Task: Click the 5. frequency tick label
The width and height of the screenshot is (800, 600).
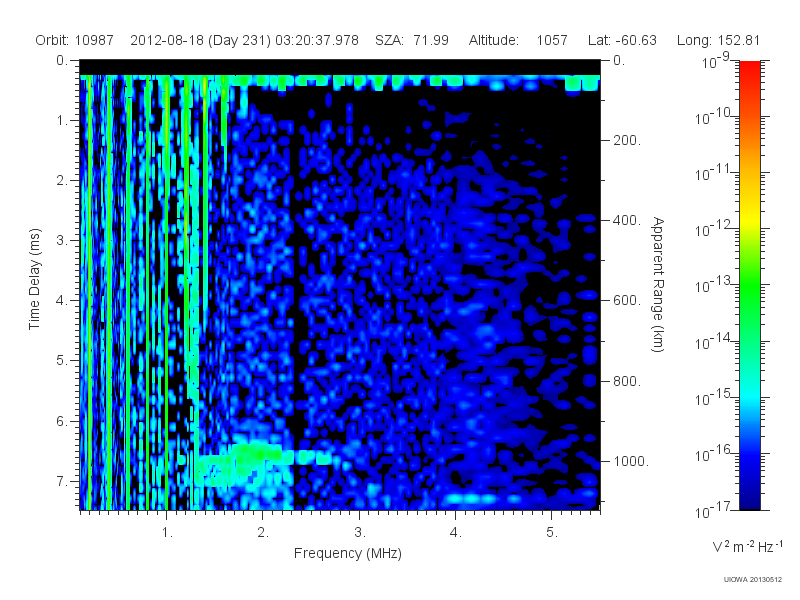Action: click(552, 533)
